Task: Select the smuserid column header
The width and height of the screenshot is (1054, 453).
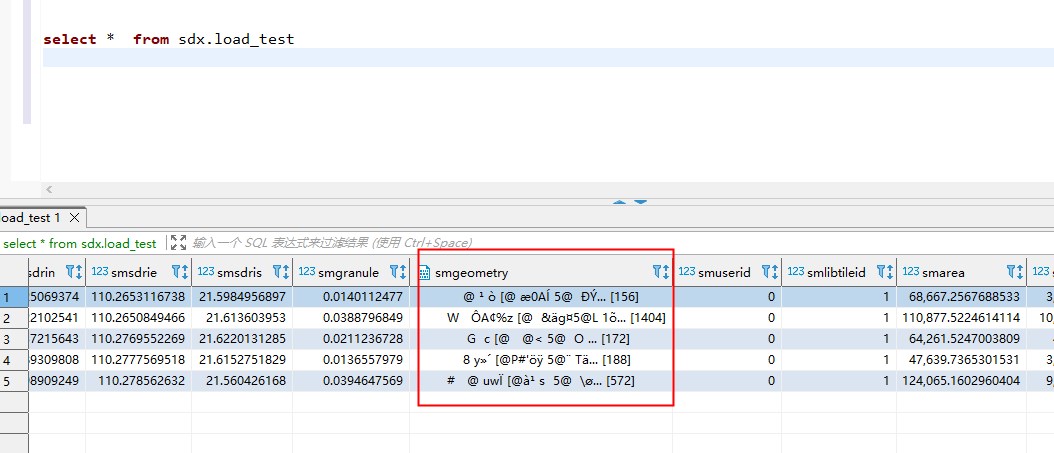Action: pos(727,272)
